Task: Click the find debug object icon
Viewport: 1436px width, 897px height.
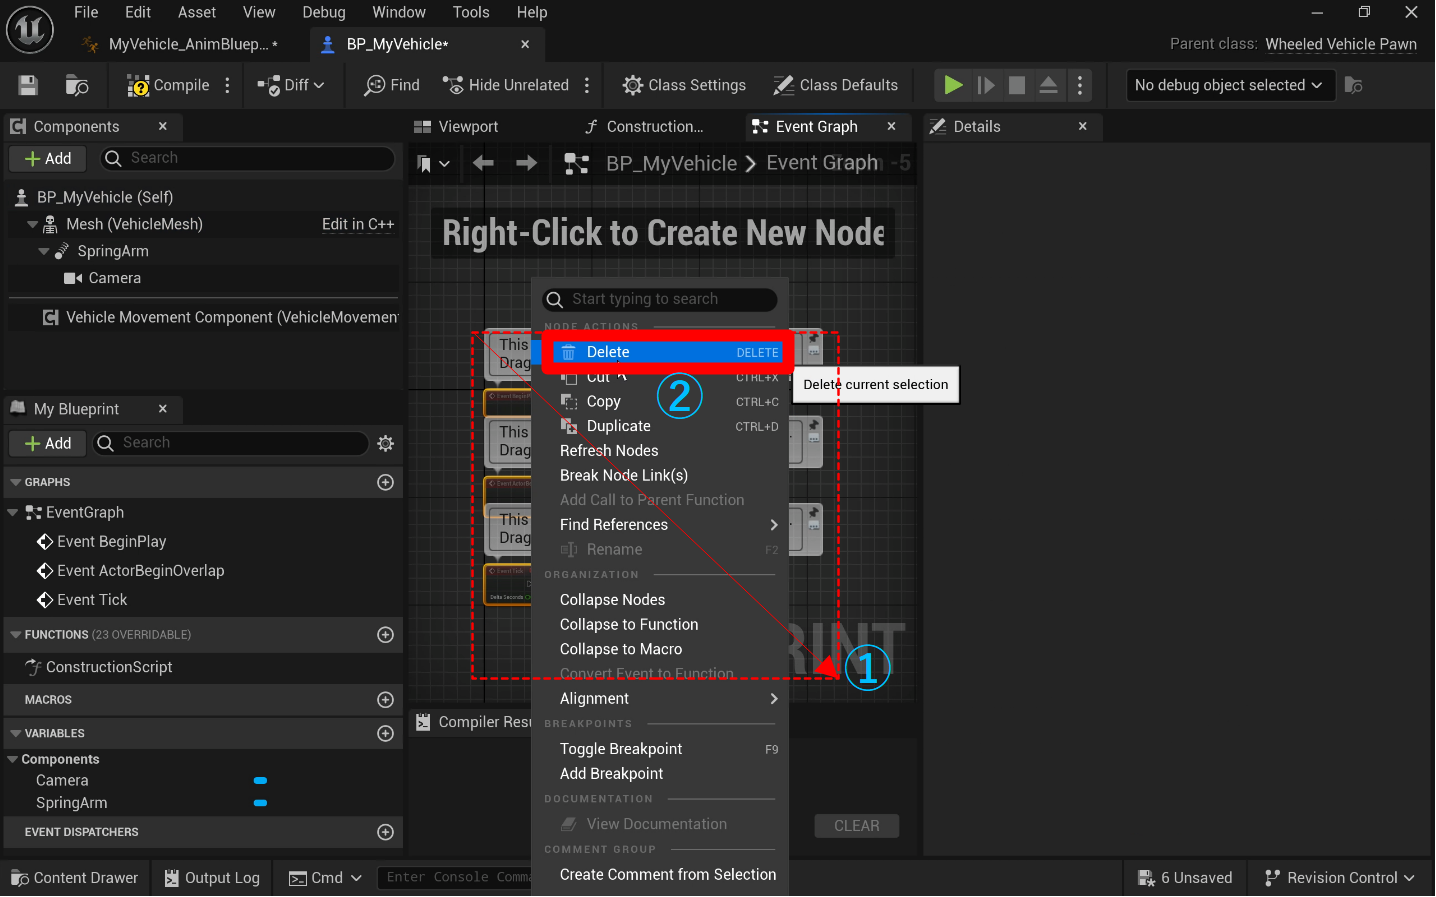Action: 1353,85
